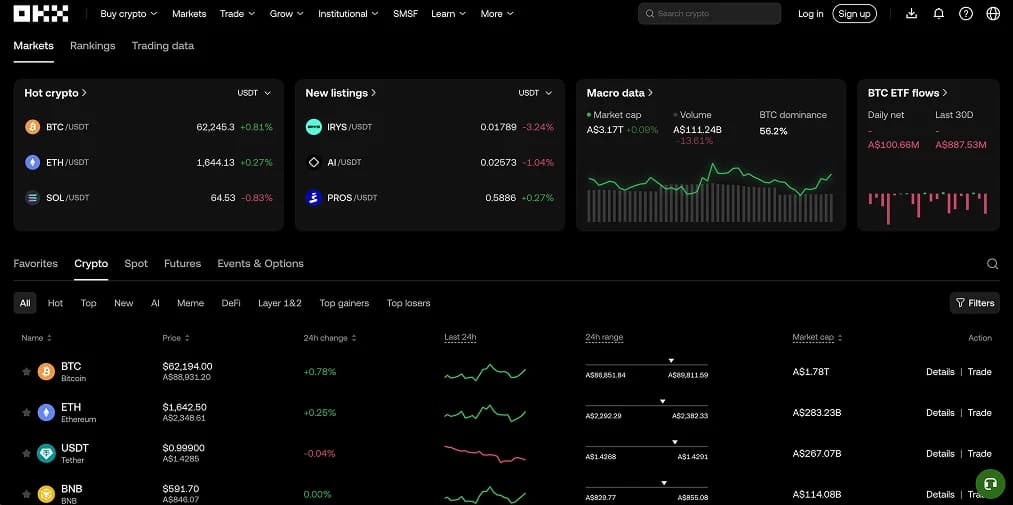Toggle the USDT favorite star

click(x=26, y=453)
